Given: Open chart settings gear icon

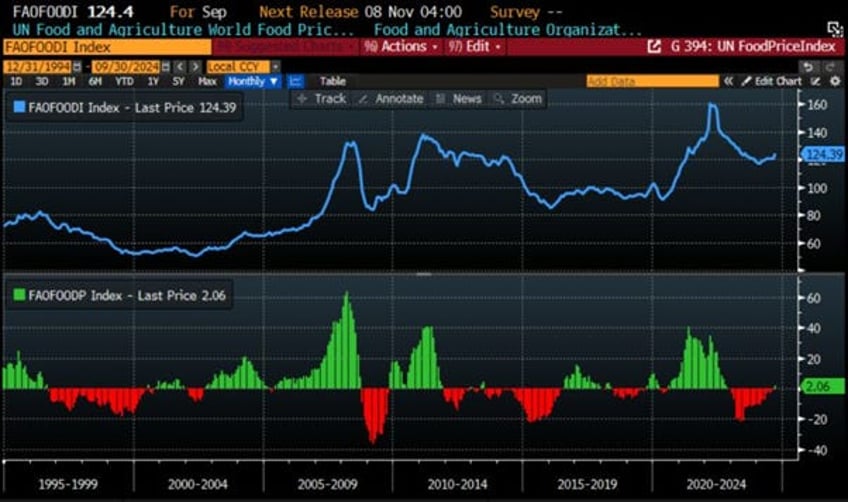Looking at the screenshot, I should pyautogui.click(x=835, y=82).
